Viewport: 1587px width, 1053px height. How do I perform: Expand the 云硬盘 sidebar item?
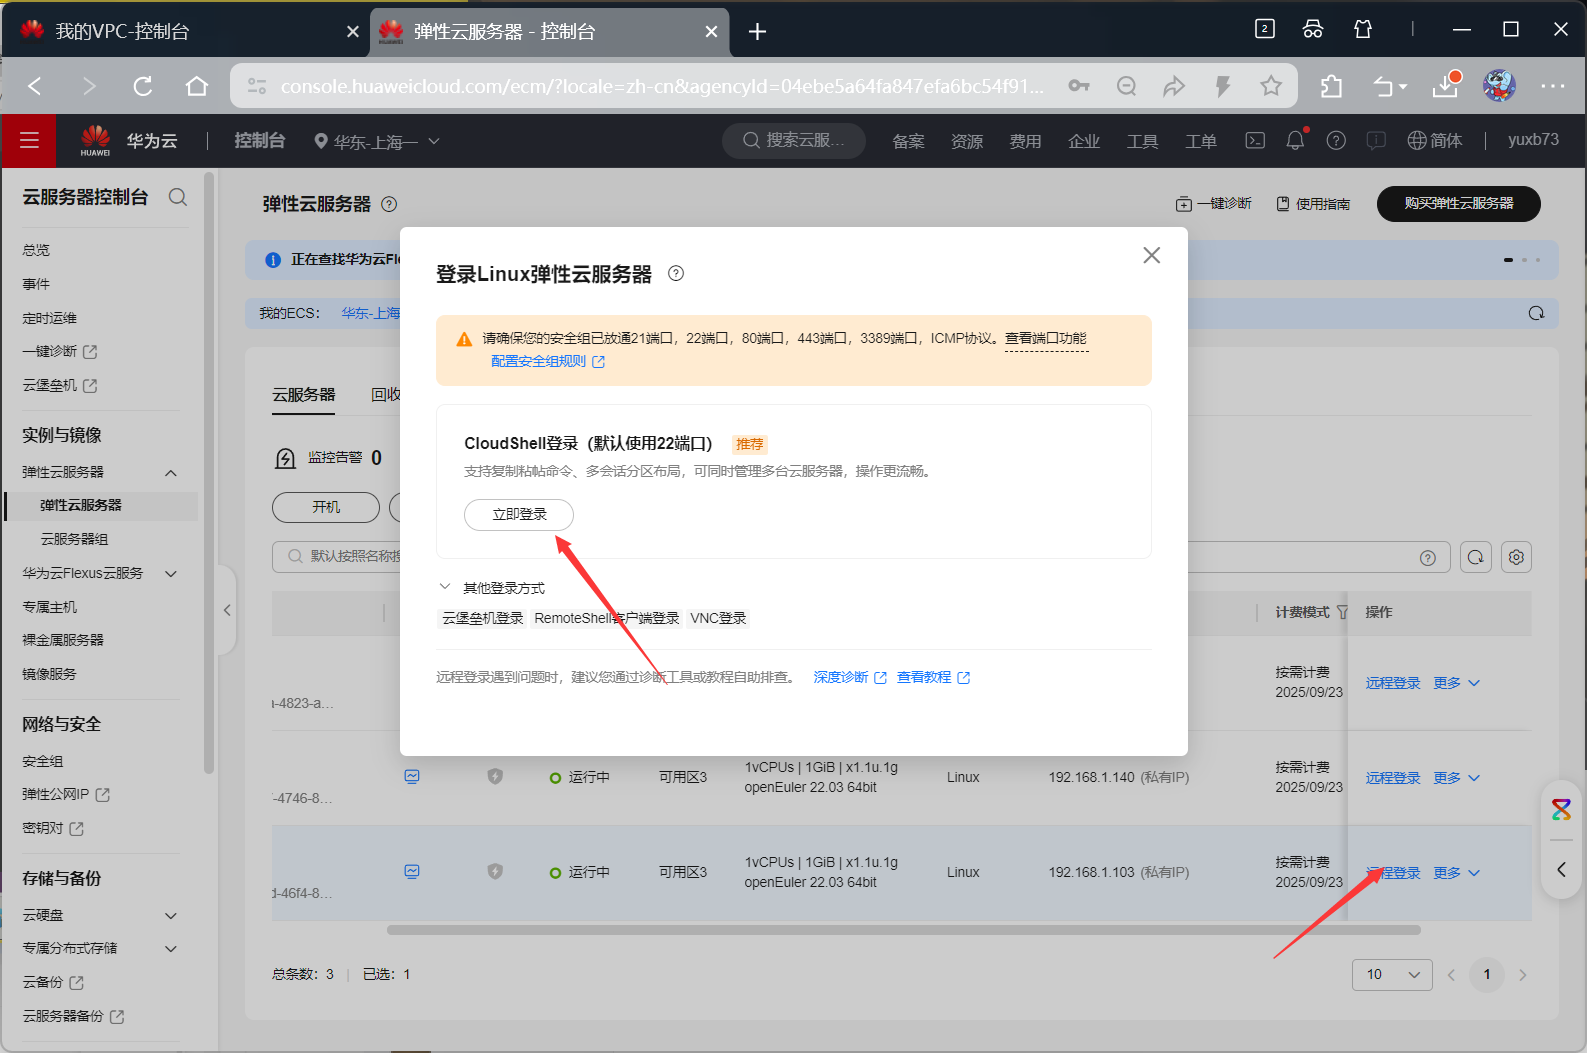pos(171,916)
